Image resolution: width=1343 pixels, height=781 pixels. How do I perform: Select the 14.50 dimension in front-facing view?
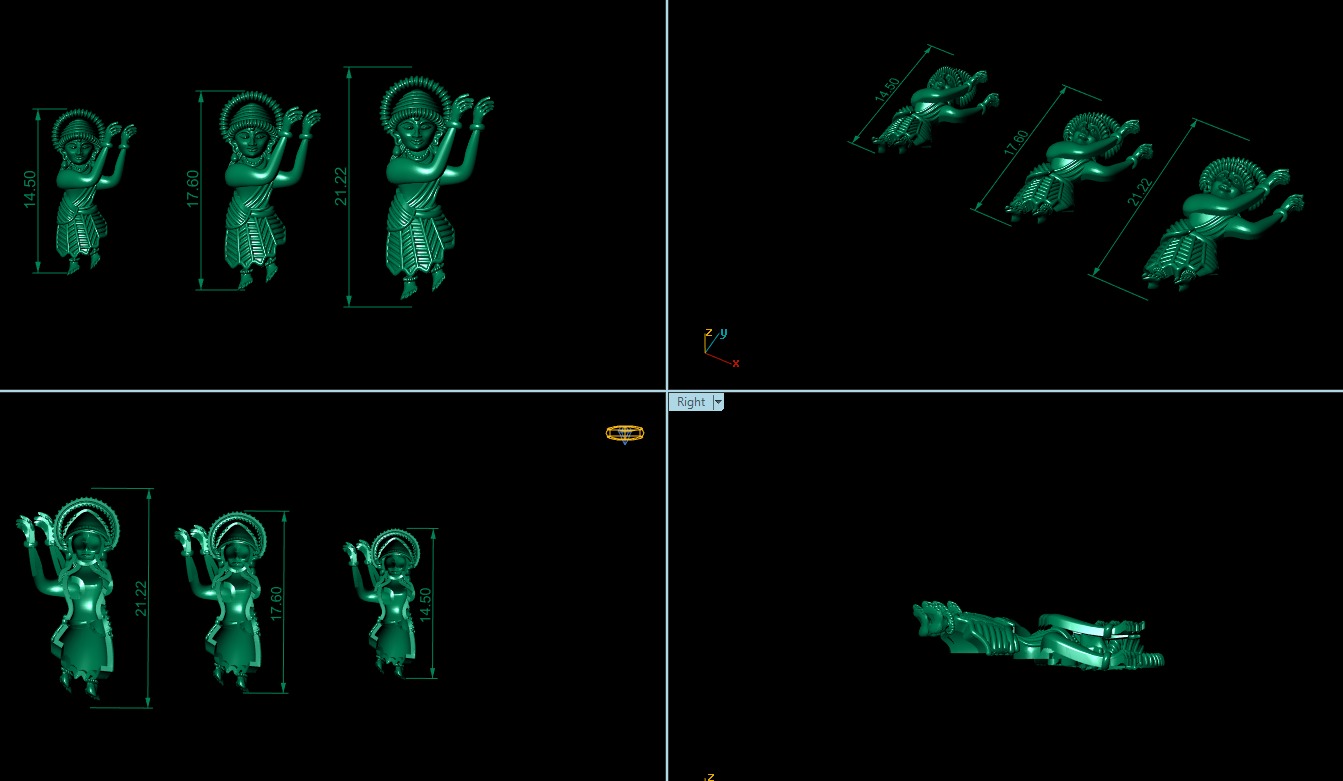[x=30, y=189]
